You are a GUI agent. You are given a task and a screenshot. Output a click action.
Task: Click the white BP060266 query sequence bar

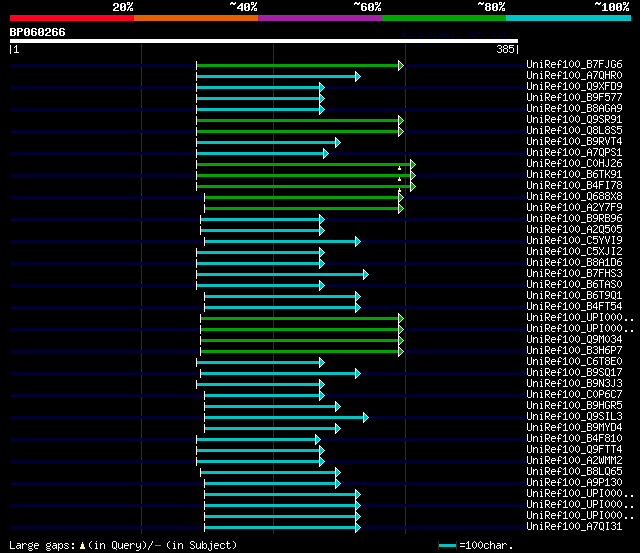point(264,41)
